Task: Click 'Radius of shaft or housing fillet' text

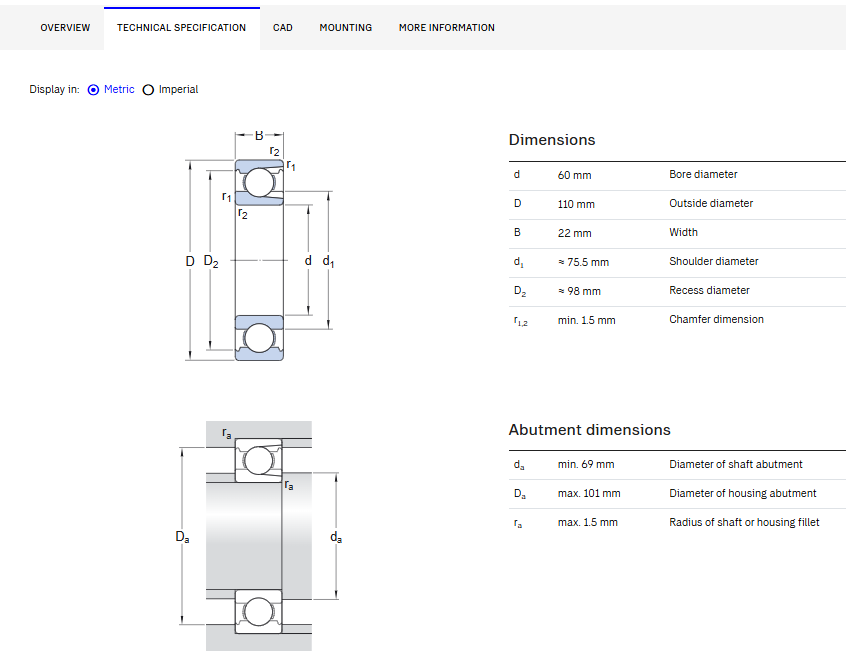Action: [x=744, y=523]
